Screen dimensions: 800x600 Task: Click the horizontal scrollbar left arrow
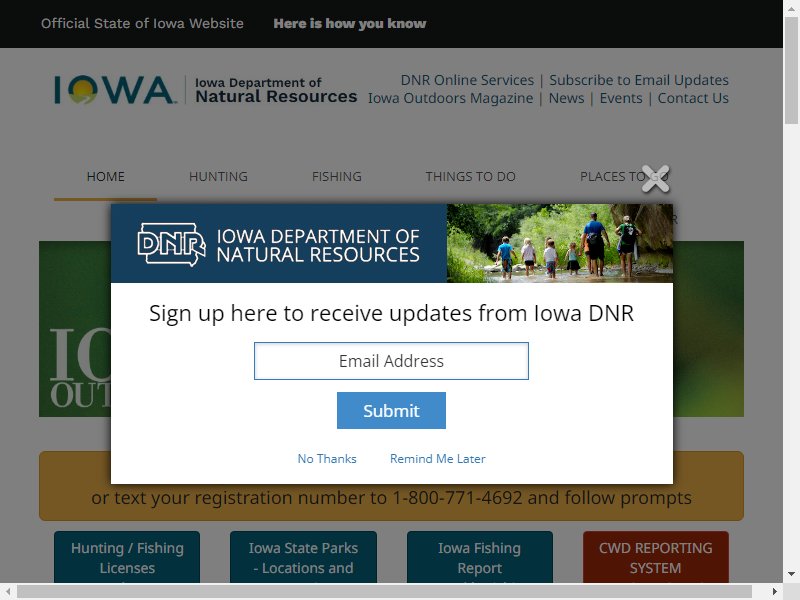(x=8, y=591)
